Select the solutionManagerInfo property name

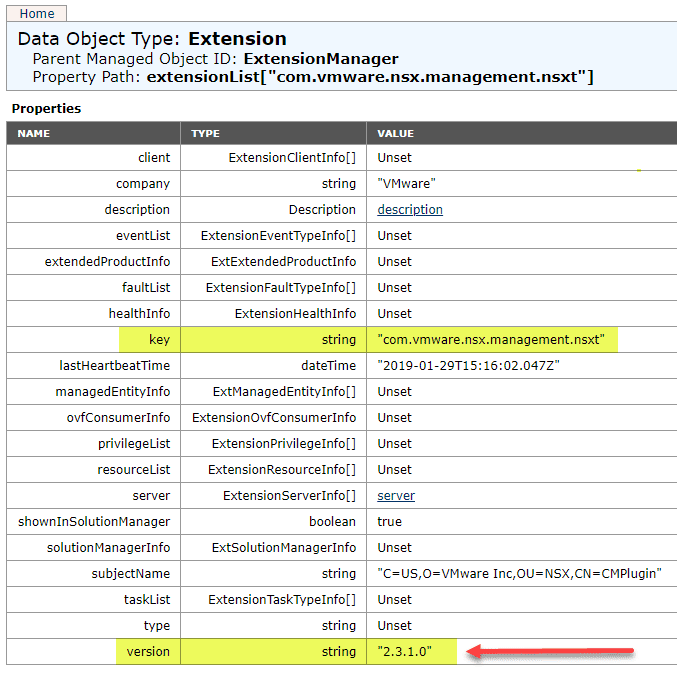pos(108,547)
